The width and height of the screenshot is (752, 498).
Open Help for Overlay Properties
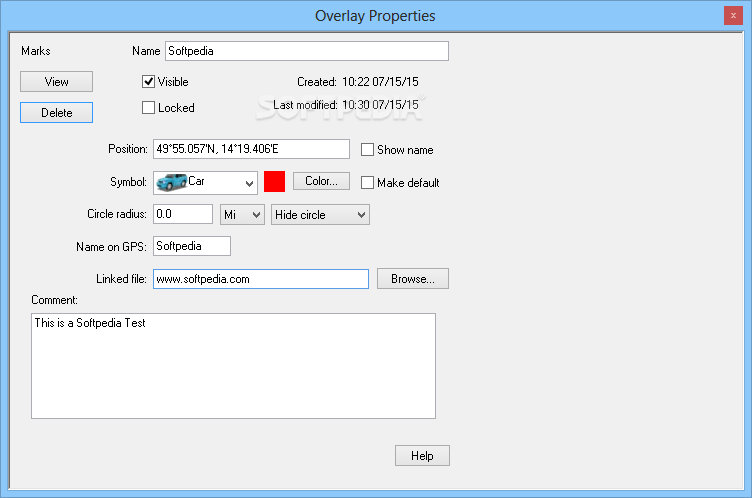point(422,456)
